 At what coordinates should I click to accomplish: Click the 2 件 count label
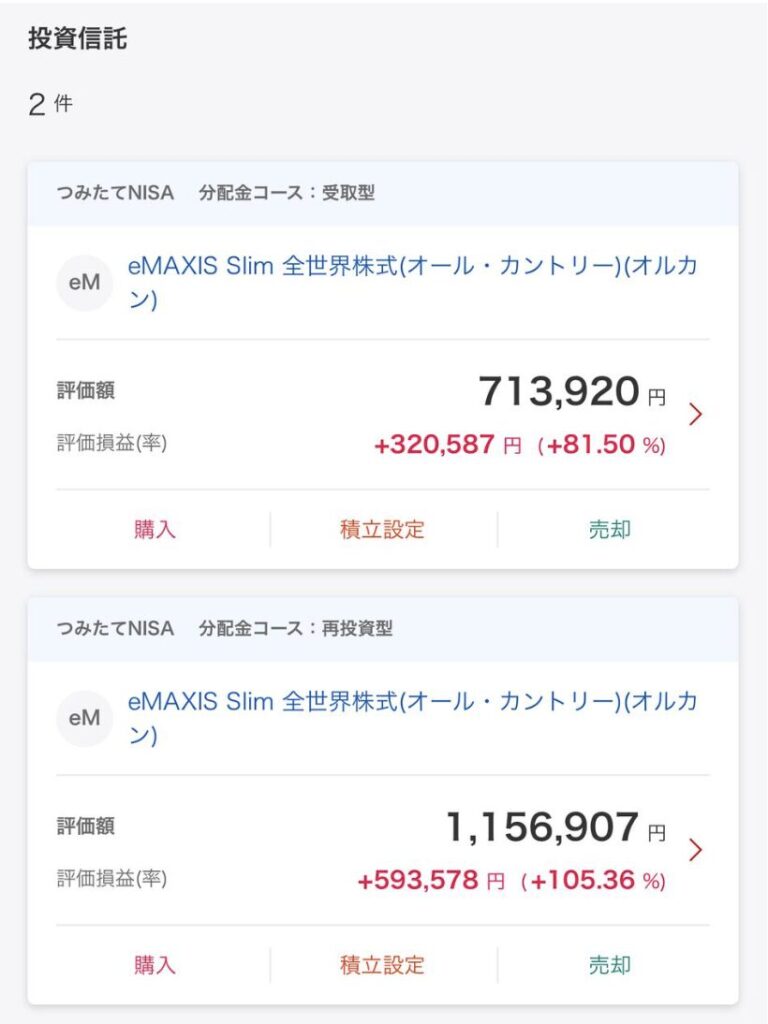point(51,104)
